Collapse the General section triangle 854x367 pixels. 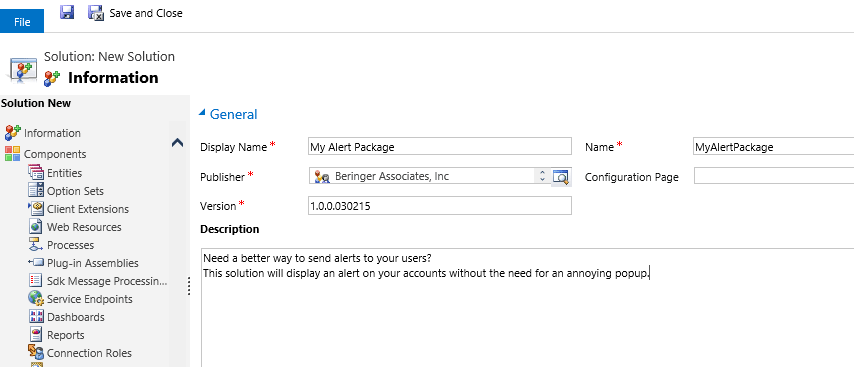tap(203, 113)
